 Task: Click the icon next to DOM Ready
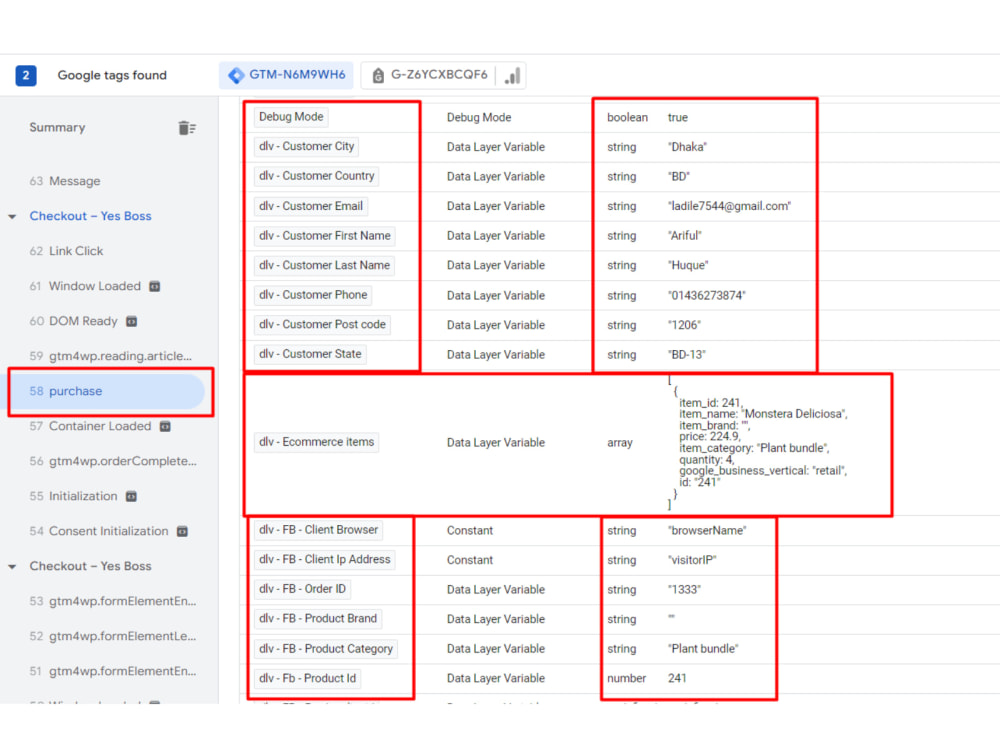point(131,321)
